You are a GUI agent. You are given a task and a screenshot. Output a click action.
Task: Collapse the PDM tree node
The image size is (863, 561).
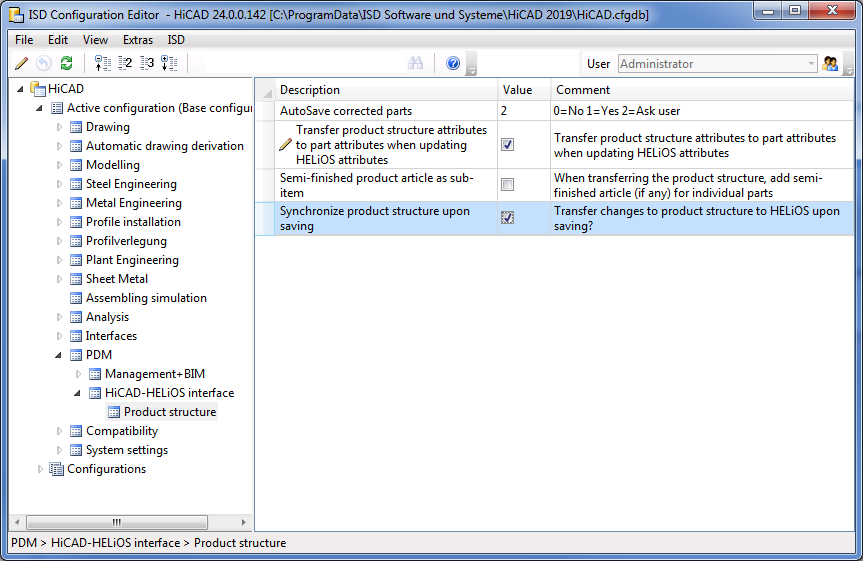(58, 355)
